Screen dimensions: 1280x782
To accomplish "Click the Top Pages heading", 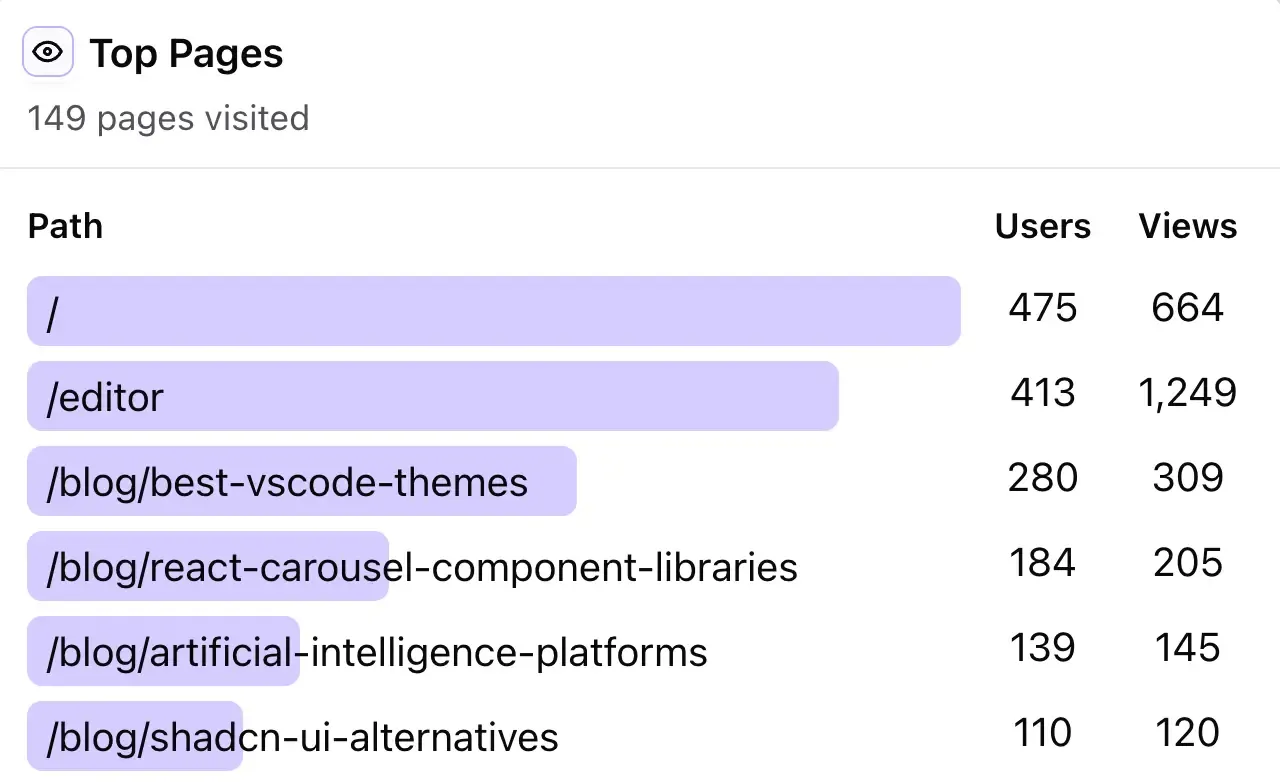I will coord(186,54).
